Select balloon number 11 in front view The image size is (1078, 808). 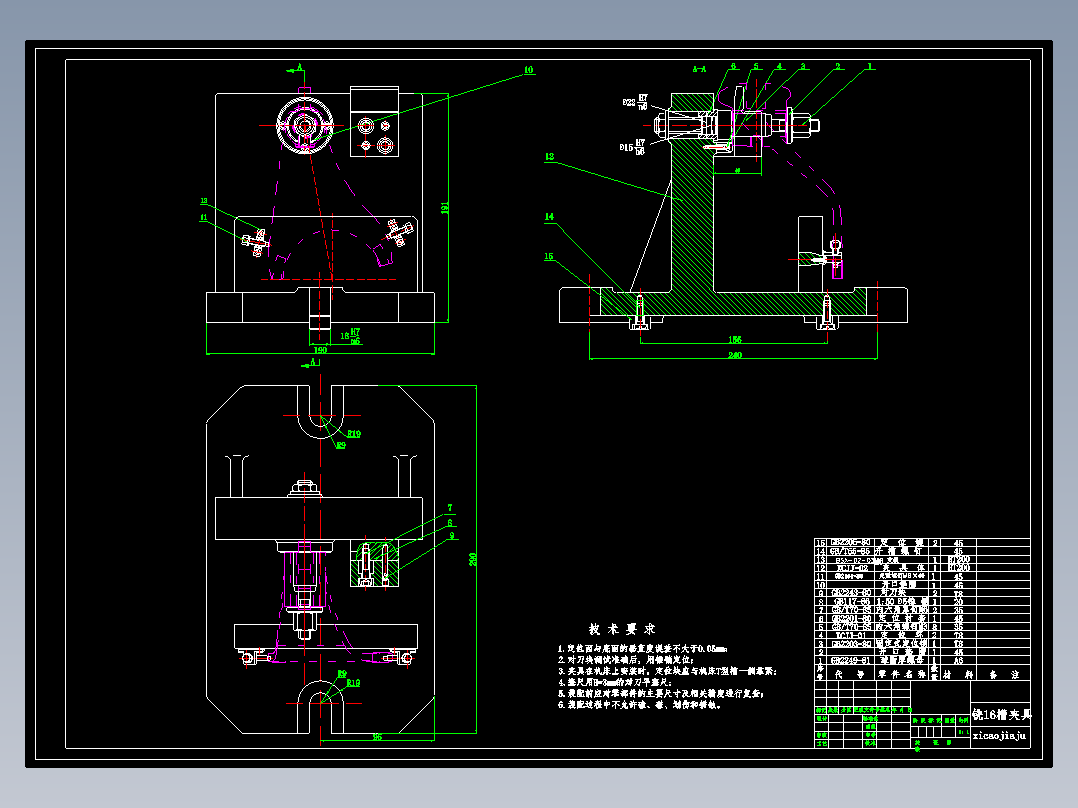coord(204,217)
